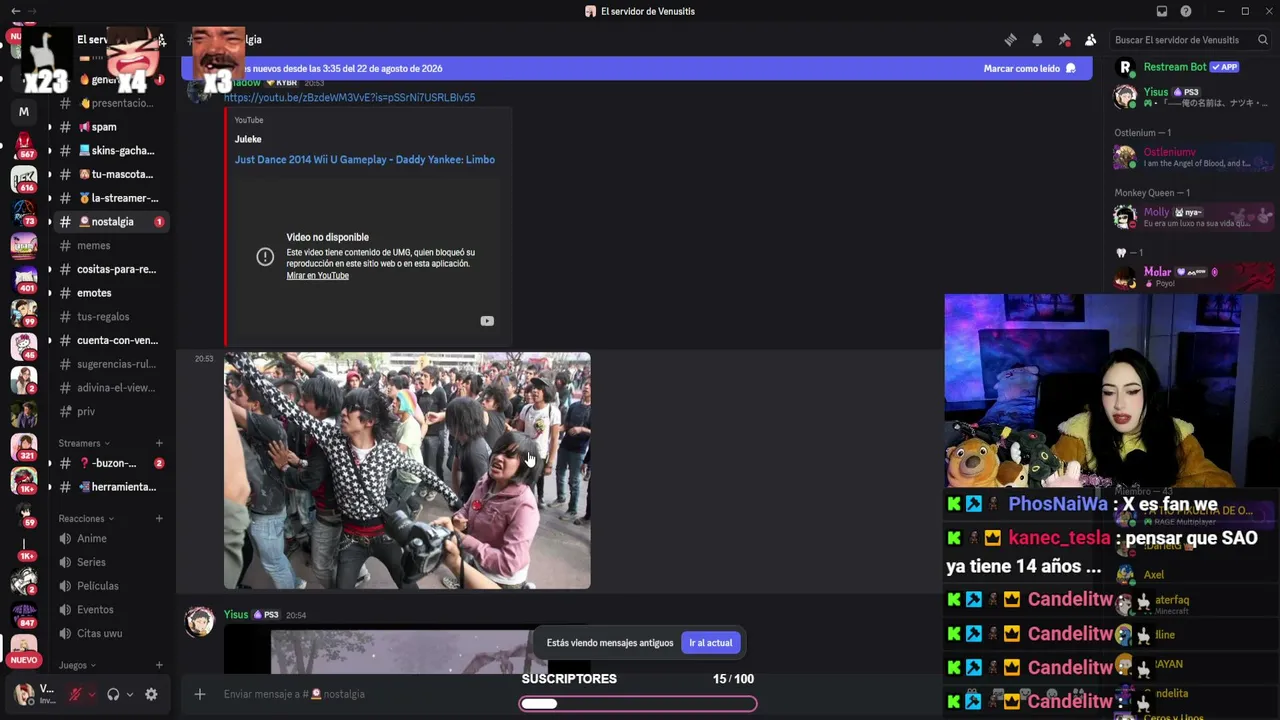Open microphone input options arrow
Viewport: 1280px width, 720px height.
click(92, 694)
